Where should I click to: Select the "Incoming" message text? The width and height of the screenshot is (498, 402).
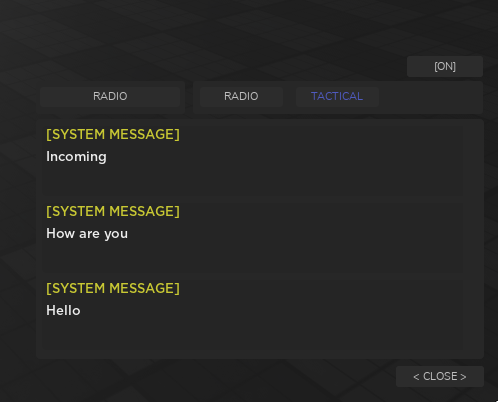76,157
